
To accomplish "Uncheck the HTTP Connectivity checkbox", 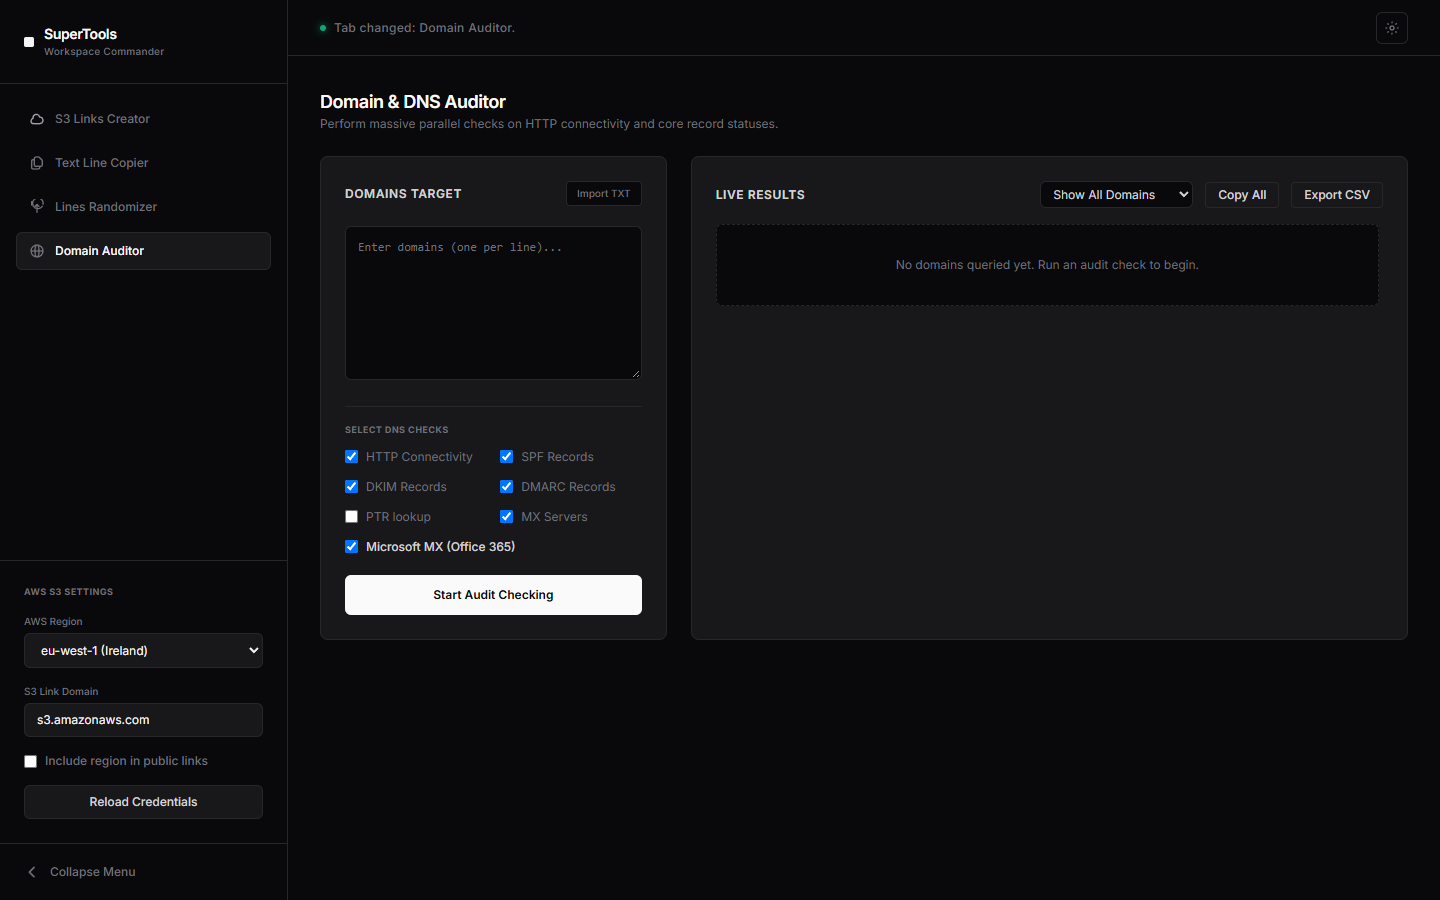I will tap(351, 457).
